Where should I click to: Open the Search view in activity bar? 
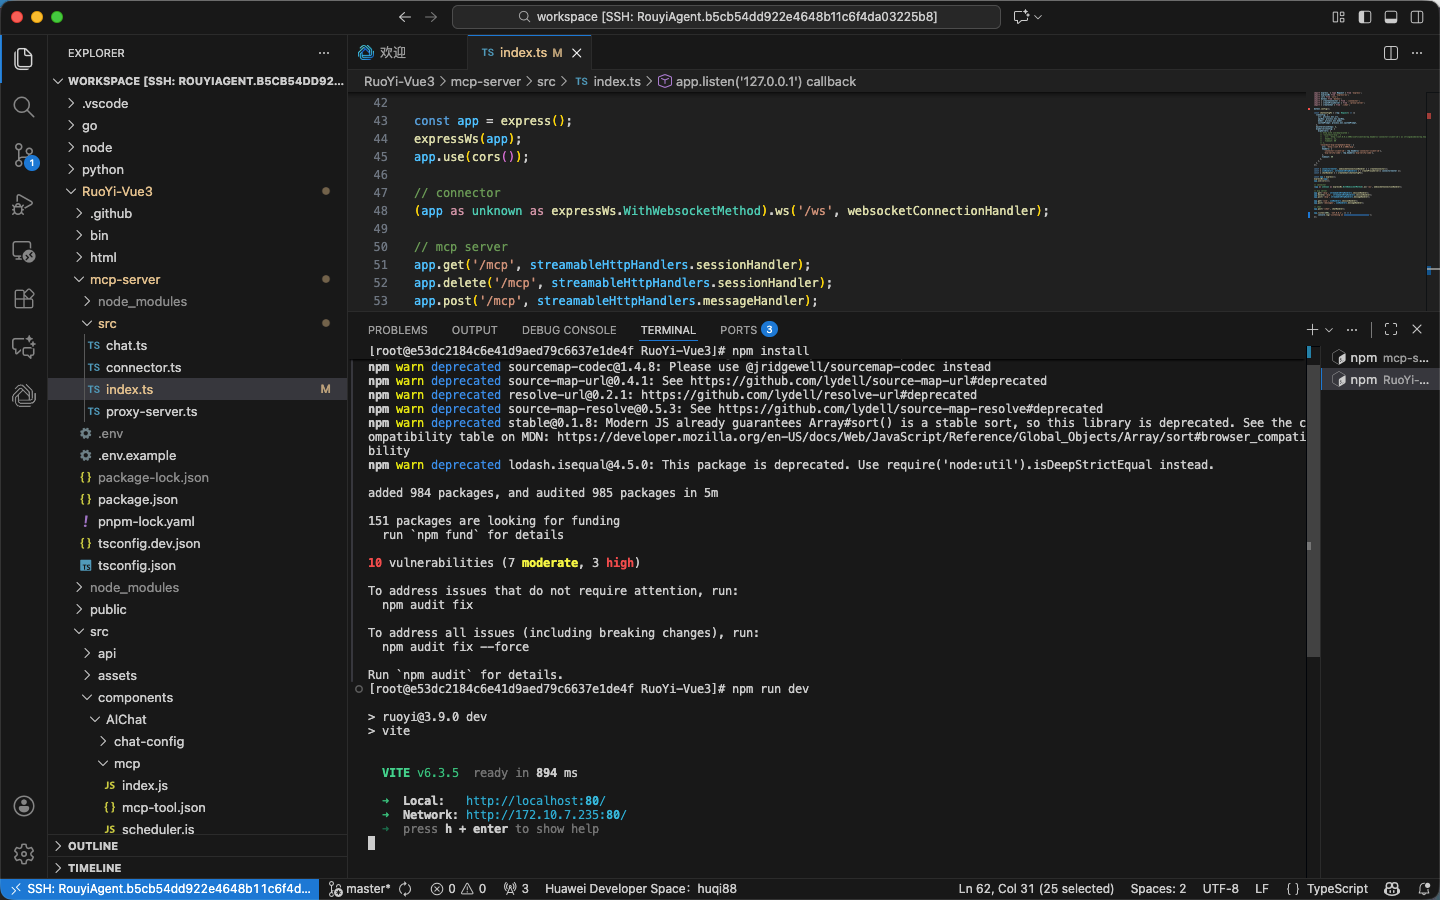point(24,107)
